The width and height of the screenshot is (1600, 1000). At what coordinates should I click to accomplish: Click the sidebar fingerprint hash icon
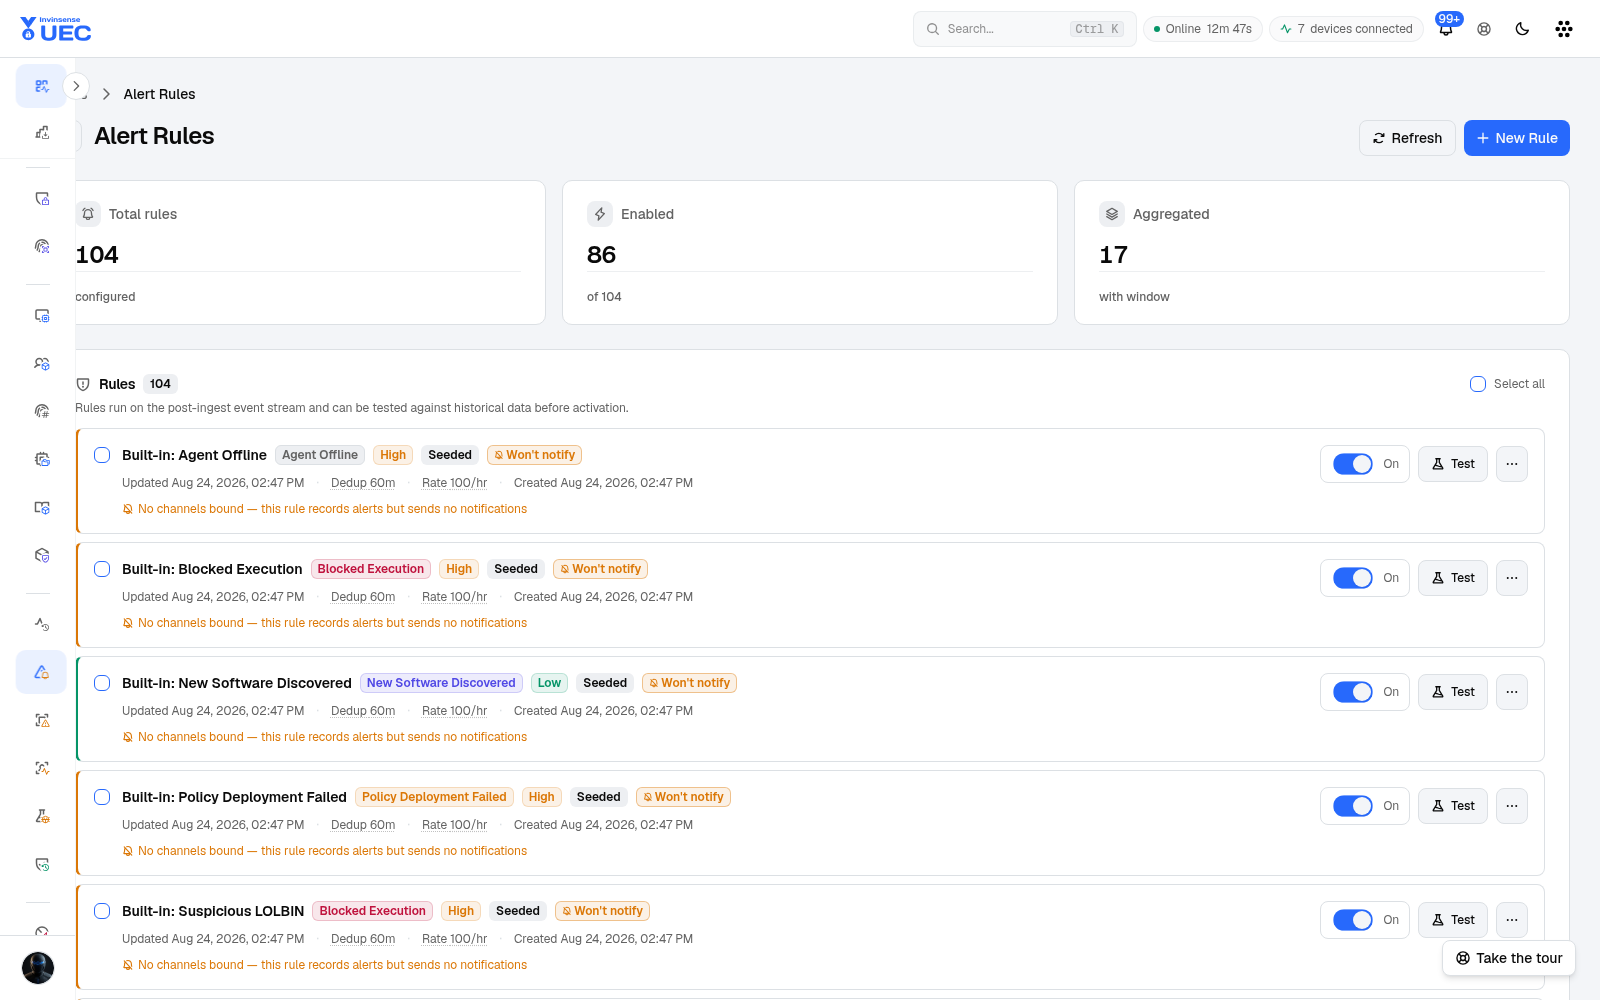click(x=41, y=411)
